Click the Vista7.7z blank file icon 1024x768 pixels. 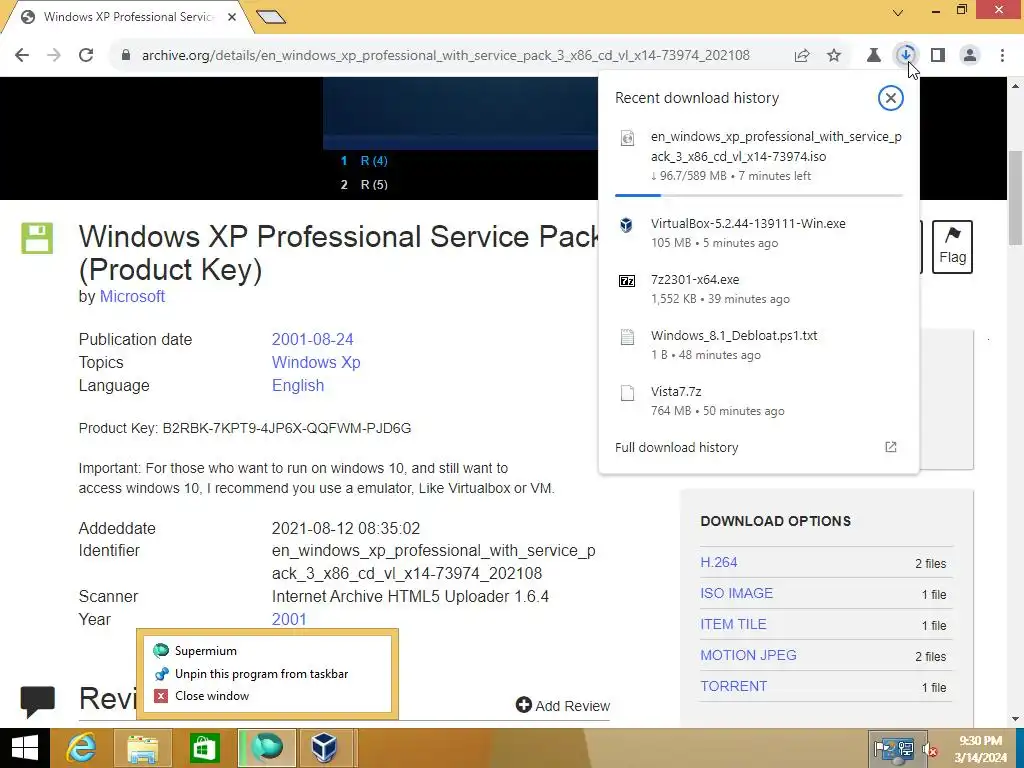[x=627, y=393]
